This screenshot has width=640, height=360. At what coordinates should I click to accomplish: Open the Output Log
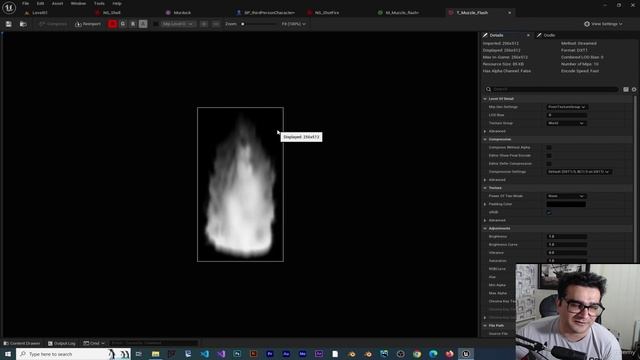point(62,343)
